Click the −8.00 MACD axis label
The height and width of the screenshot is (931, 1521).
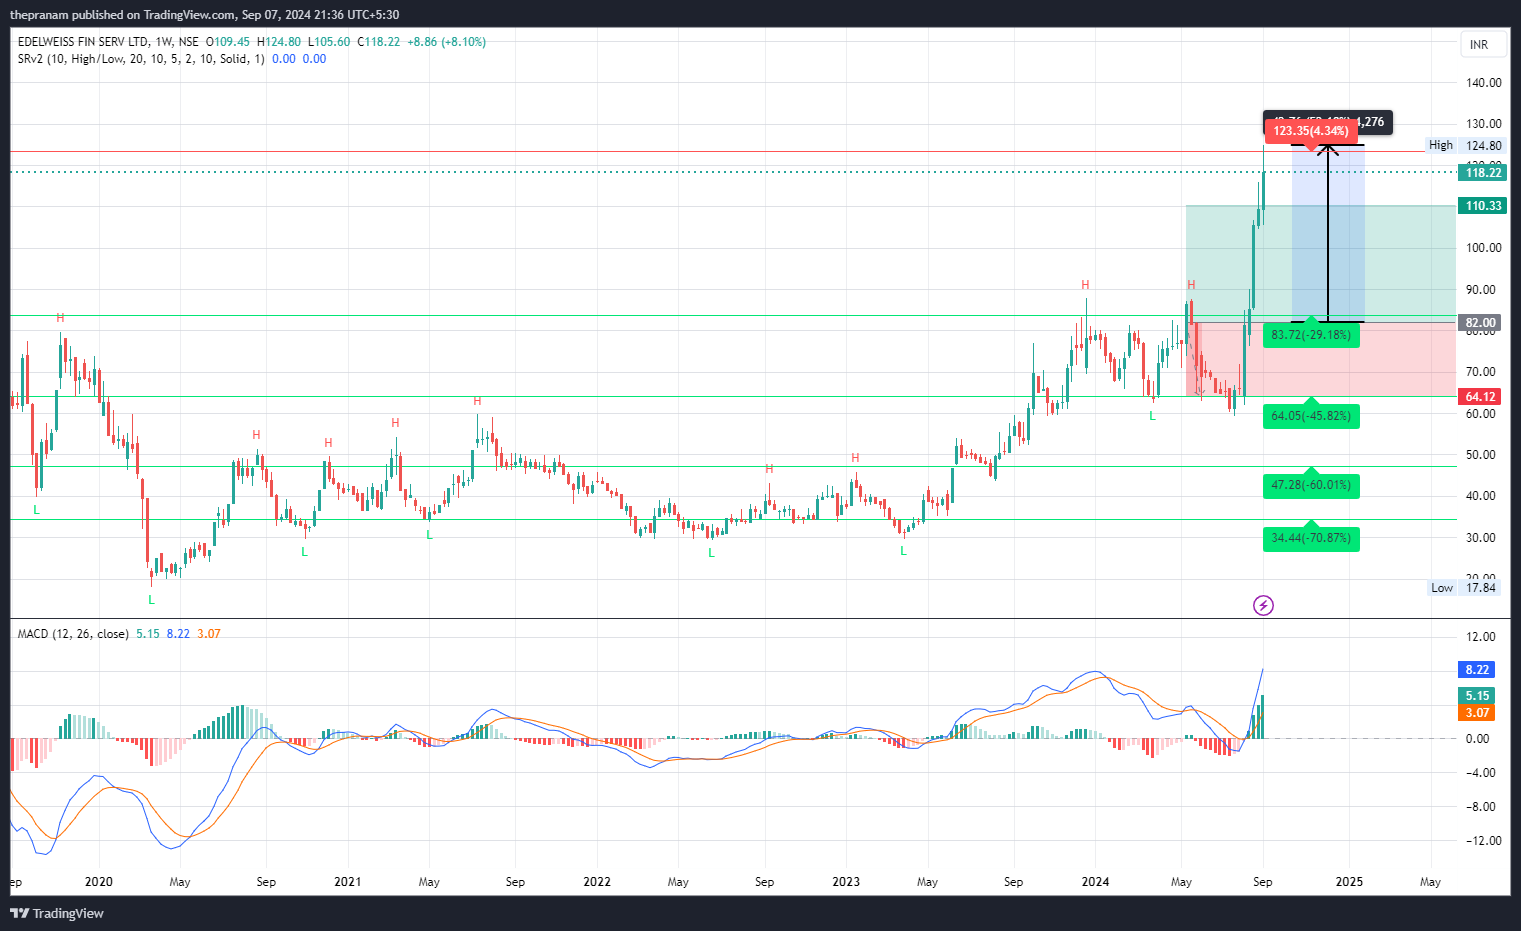coord(1480,807)
